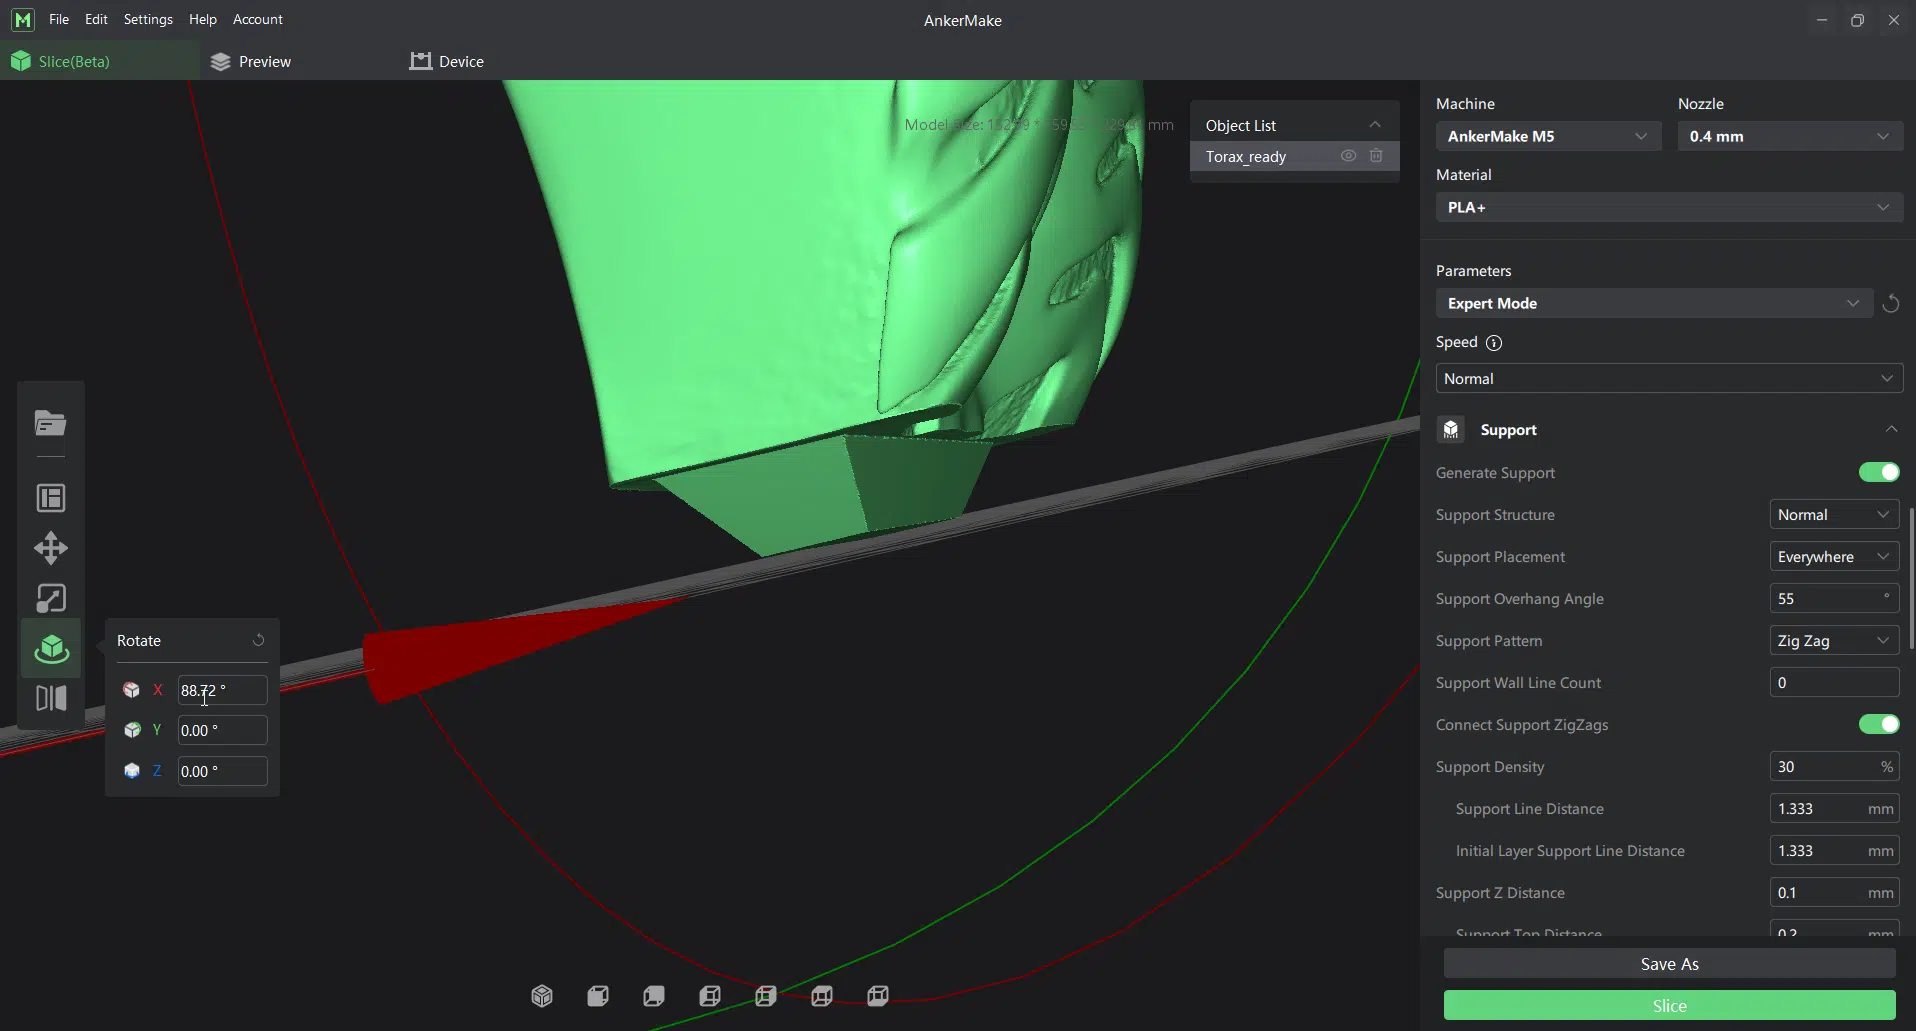The width and height of the screenshot is (1916, 1031).
Task: Select the Scale tool
Action: pyautogui.click(x=51, y=598)
